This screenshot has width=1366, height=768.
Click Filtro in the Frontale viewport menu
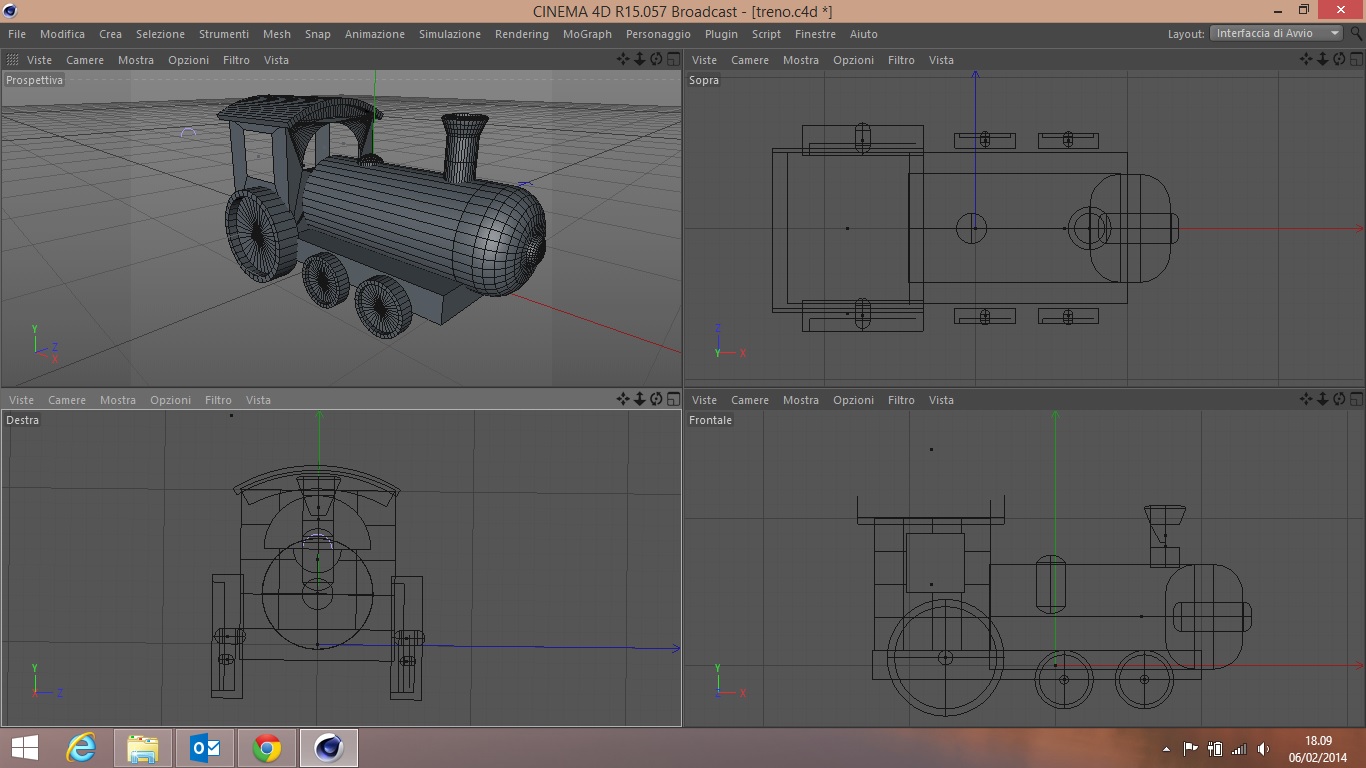tap(900, 400)
